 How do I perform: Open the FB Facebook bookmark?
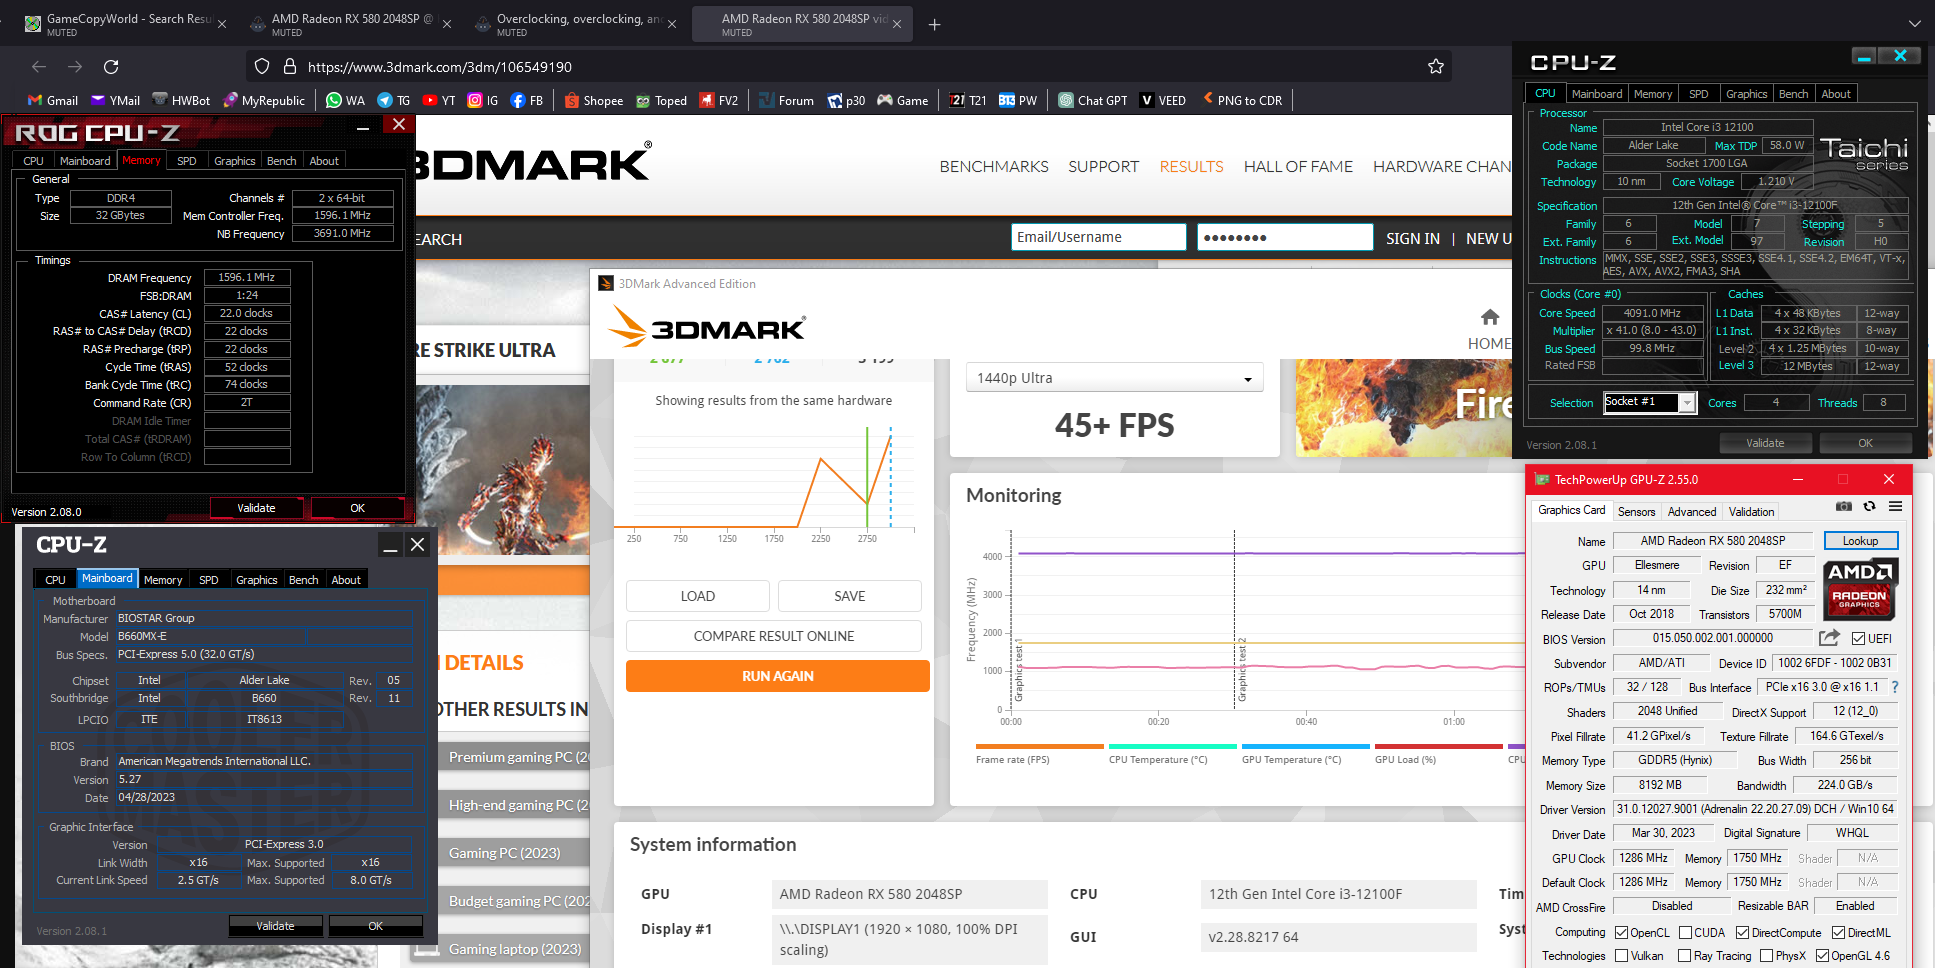527,100
